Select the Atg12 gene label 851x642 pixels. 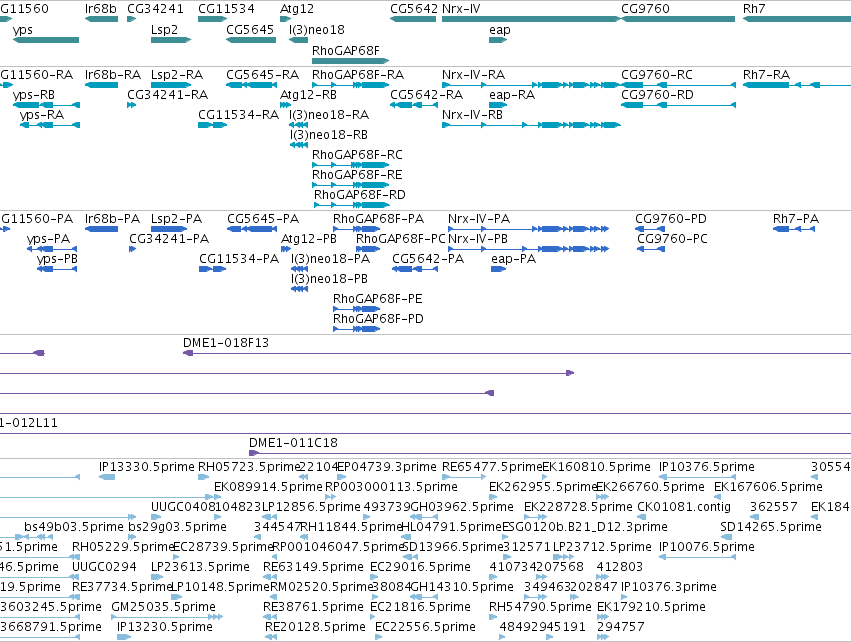coord(297,9)
